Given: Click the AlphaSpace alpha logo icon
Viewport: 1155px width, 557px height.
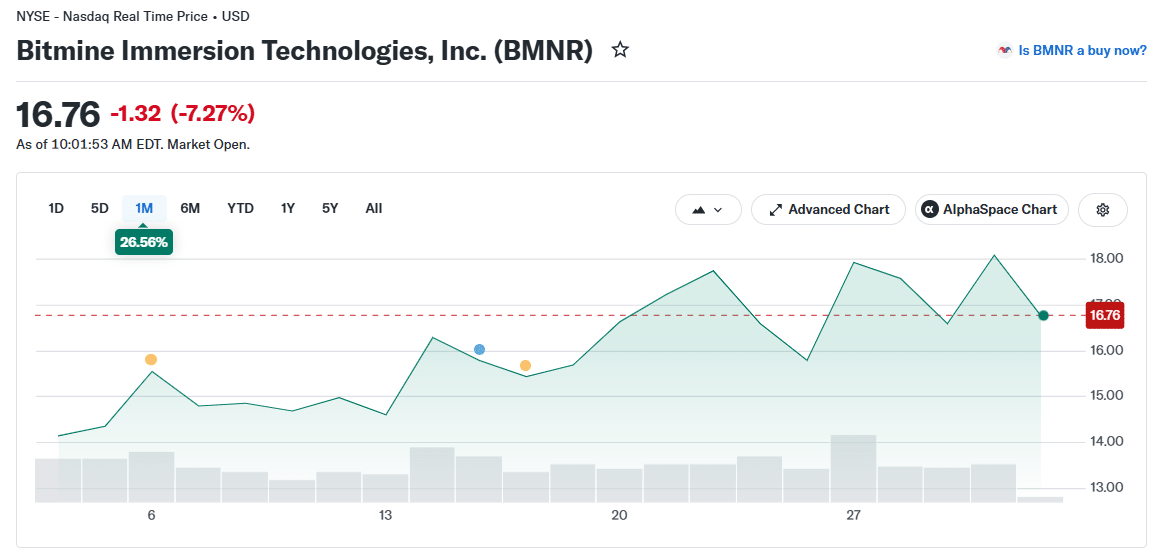Looking at the screenshot, I should click(x=930, y=210).
